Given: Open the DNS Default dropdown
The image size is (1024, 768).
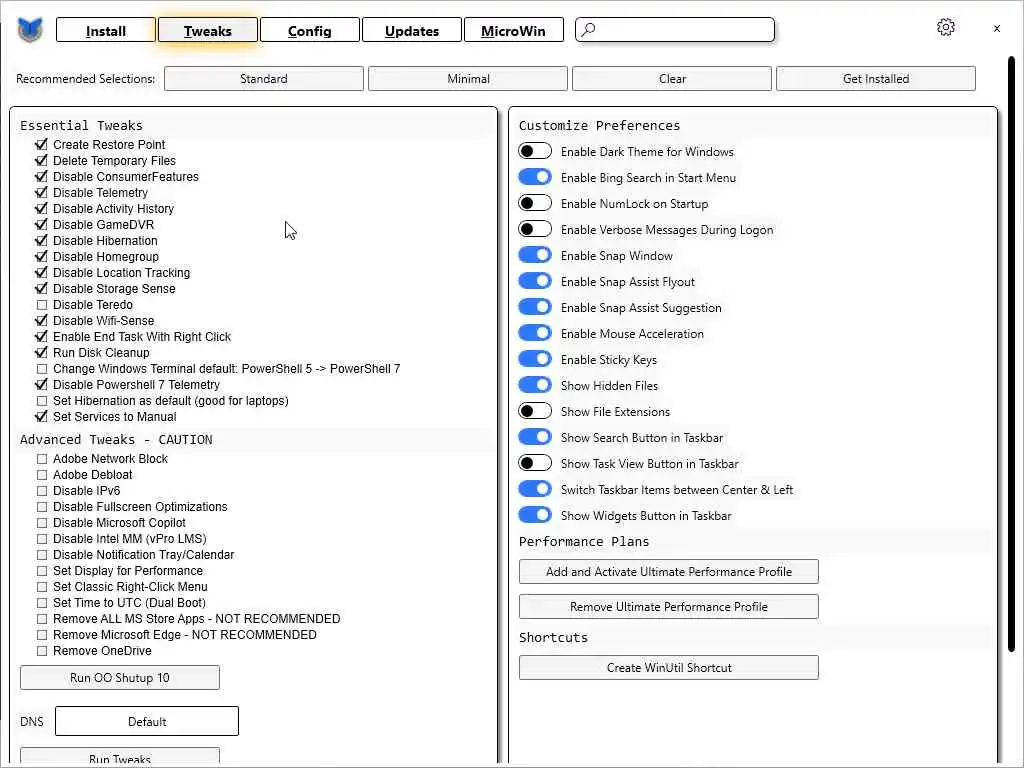Looking at the screenshot, I should pos(147,721).
